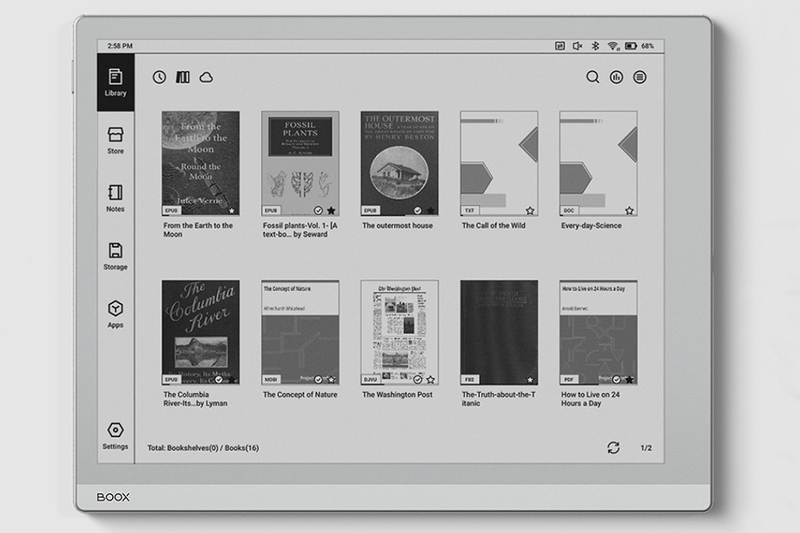Open Every-day-Science document cover
Image resolution: width=800 pixels, height=533 pixels.
[x=598, y=163]
